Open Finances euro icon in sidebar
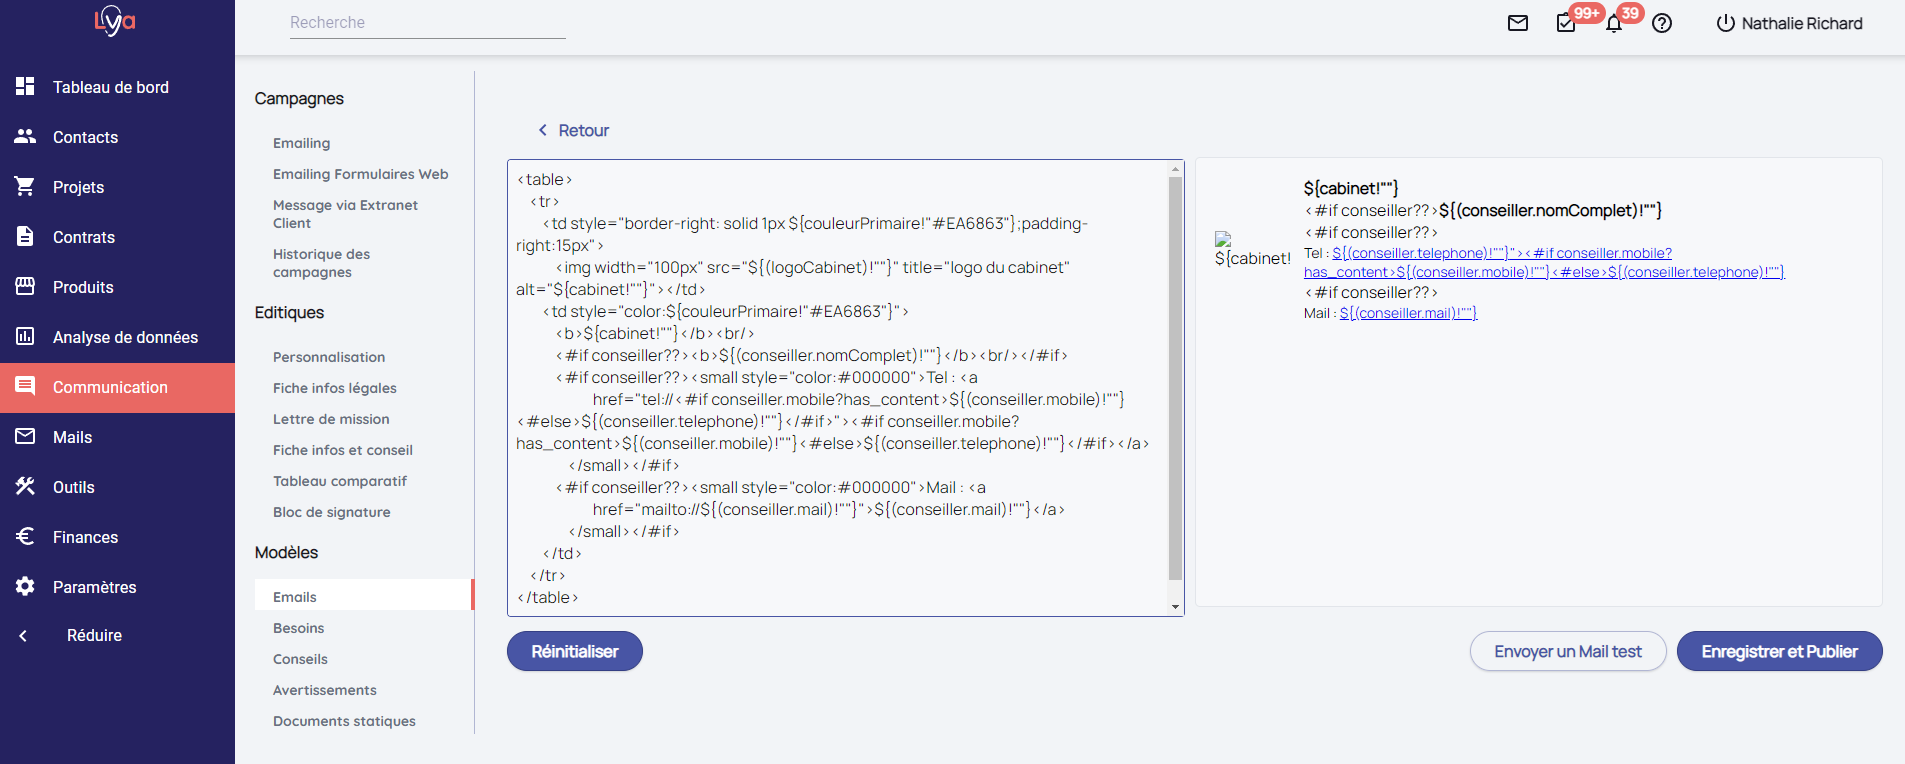The image size is (1905, 764). tap(25, 537)
